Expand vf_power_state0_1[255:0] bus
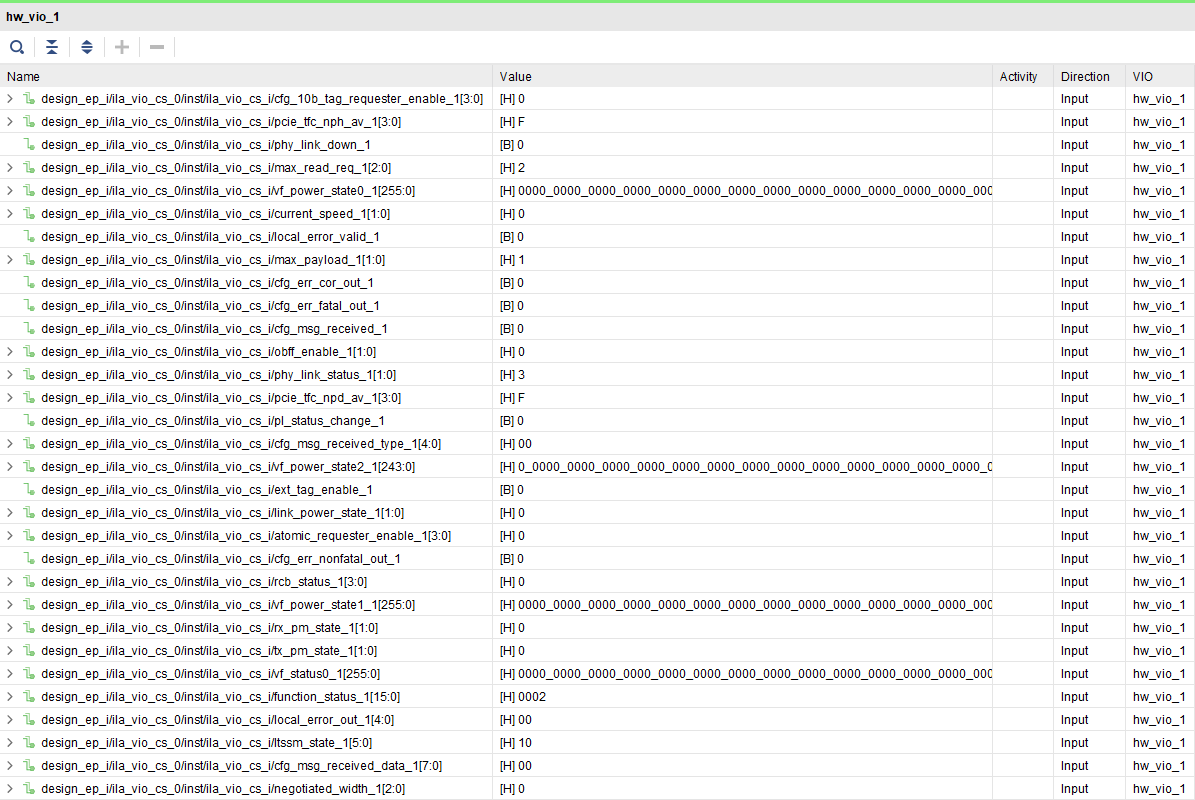 (x=10, y=190)
